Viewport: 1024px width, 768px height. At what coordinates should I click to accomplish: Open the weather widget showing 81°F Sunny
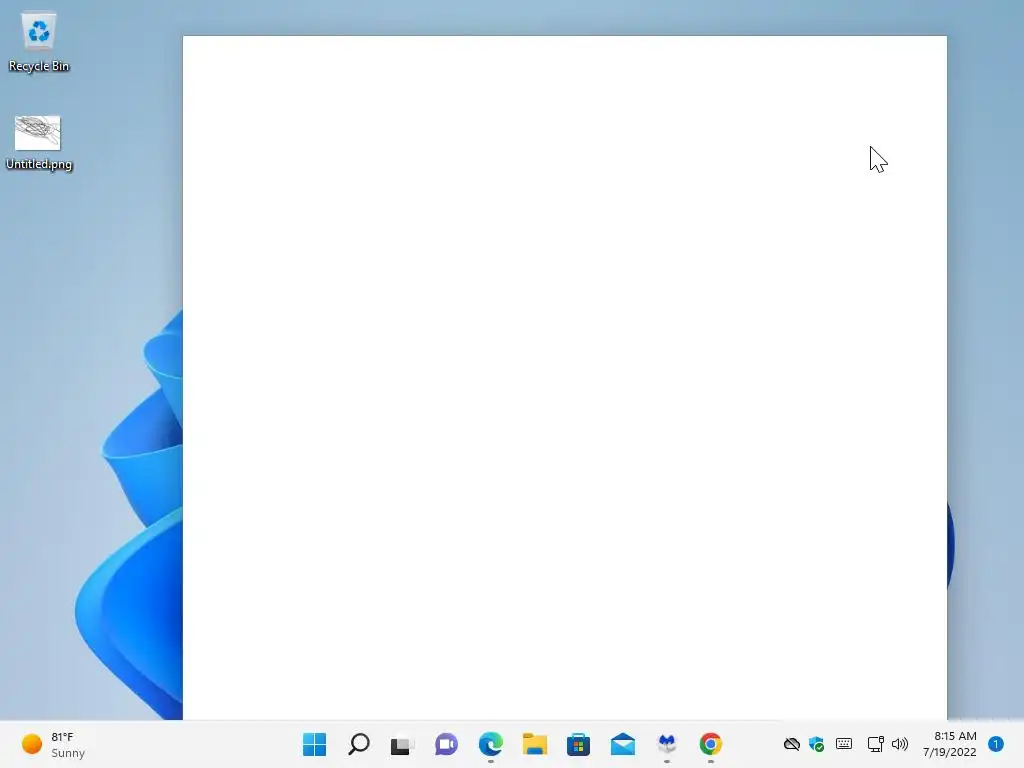pyautogui.click(x=54, y=744)
